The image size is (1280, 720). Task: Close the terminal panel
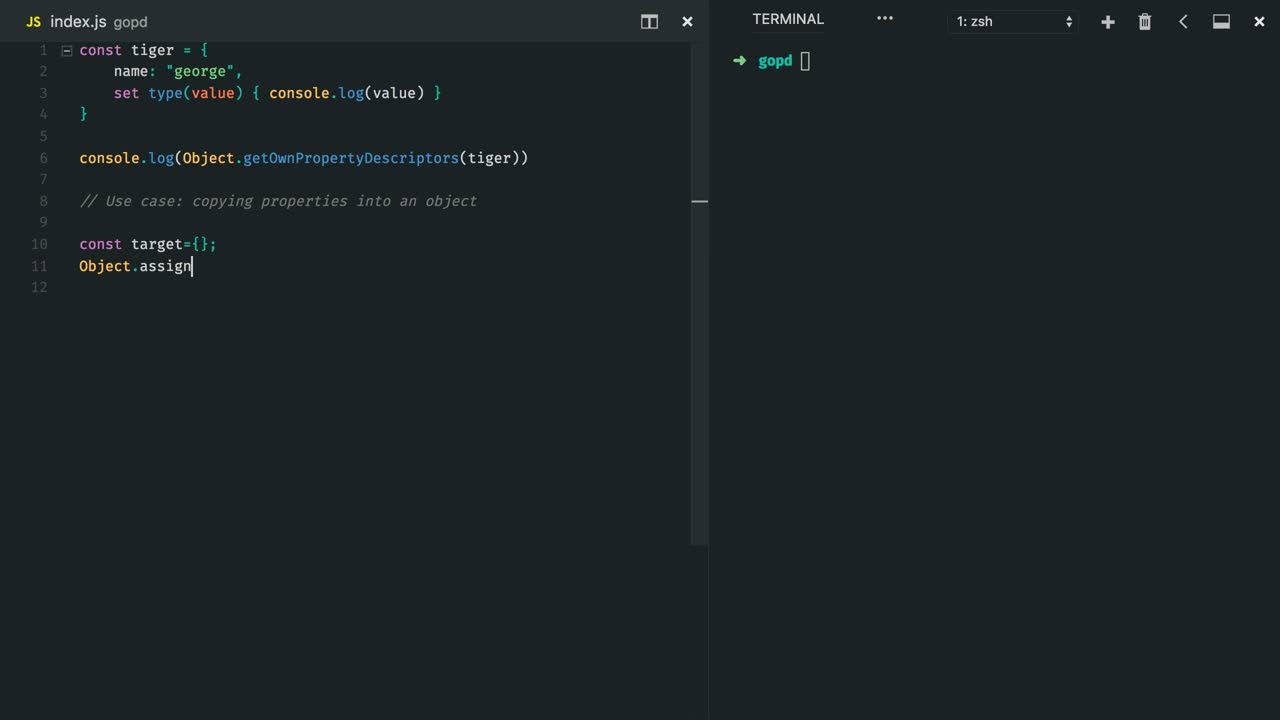click(1259, 22)
